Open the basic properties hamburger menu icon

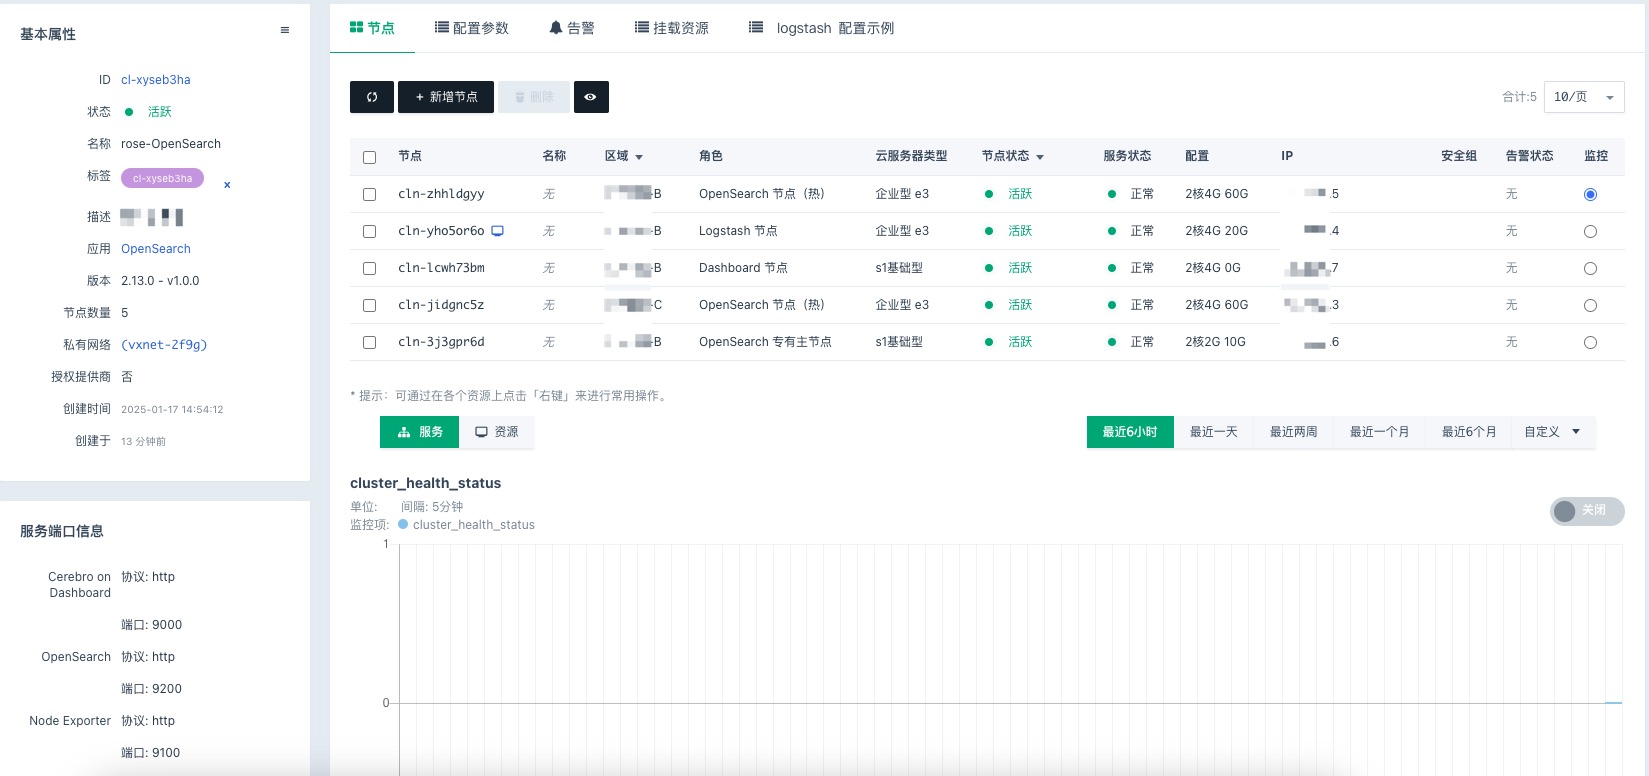click(x=285, y=30)
